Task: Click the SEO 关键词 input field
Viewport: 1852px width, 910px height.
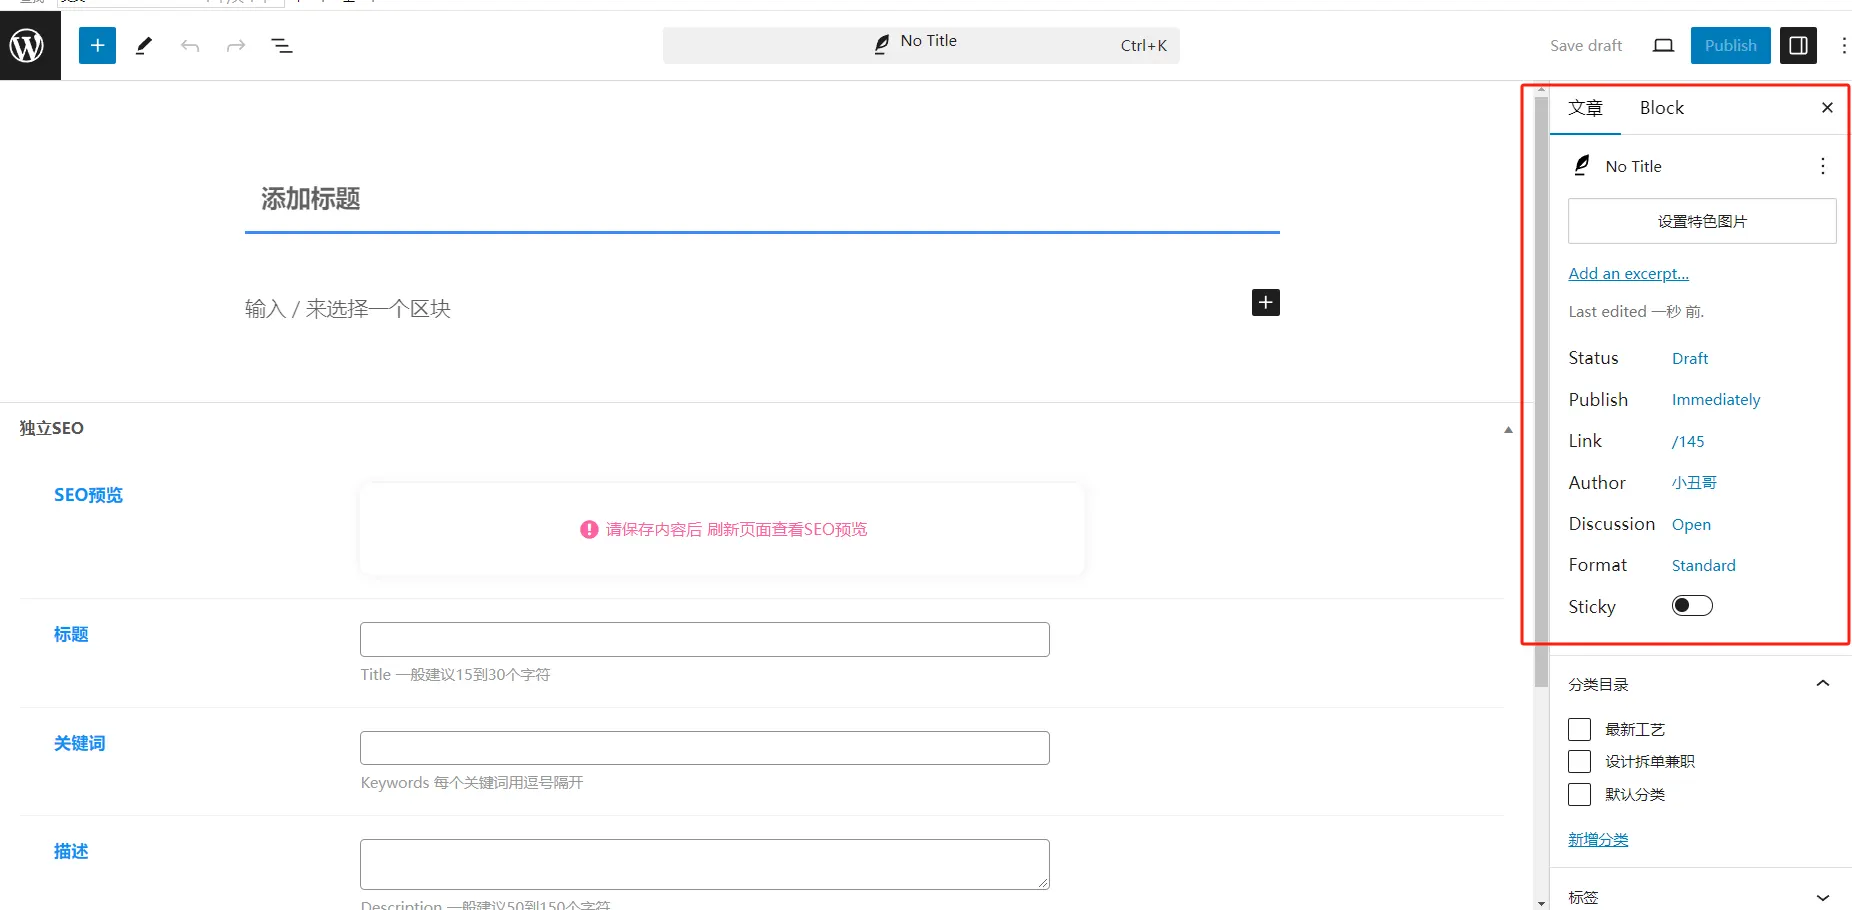Action: pos(705,748)
